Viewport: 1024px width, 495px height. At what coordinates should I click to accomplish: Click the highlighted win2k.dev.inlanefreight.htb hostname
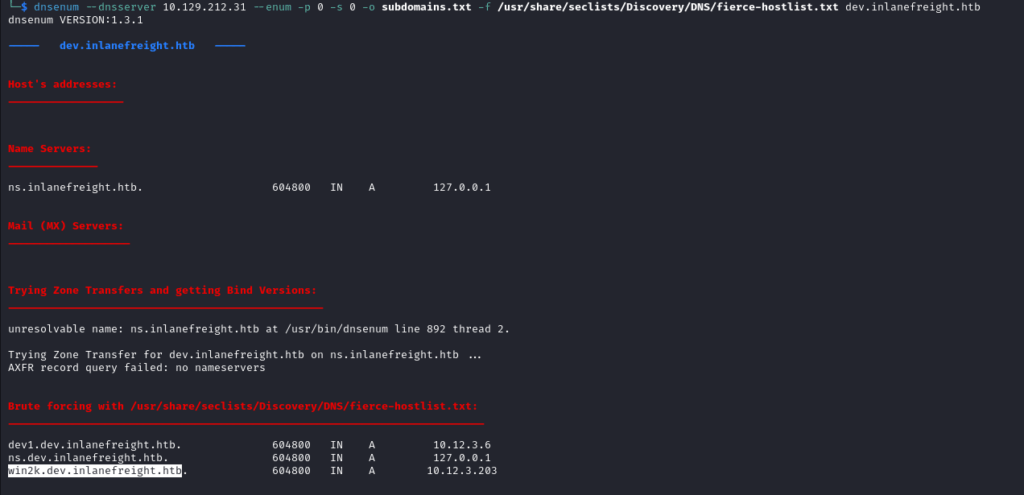pyautogui.click(x=95, y=471)
